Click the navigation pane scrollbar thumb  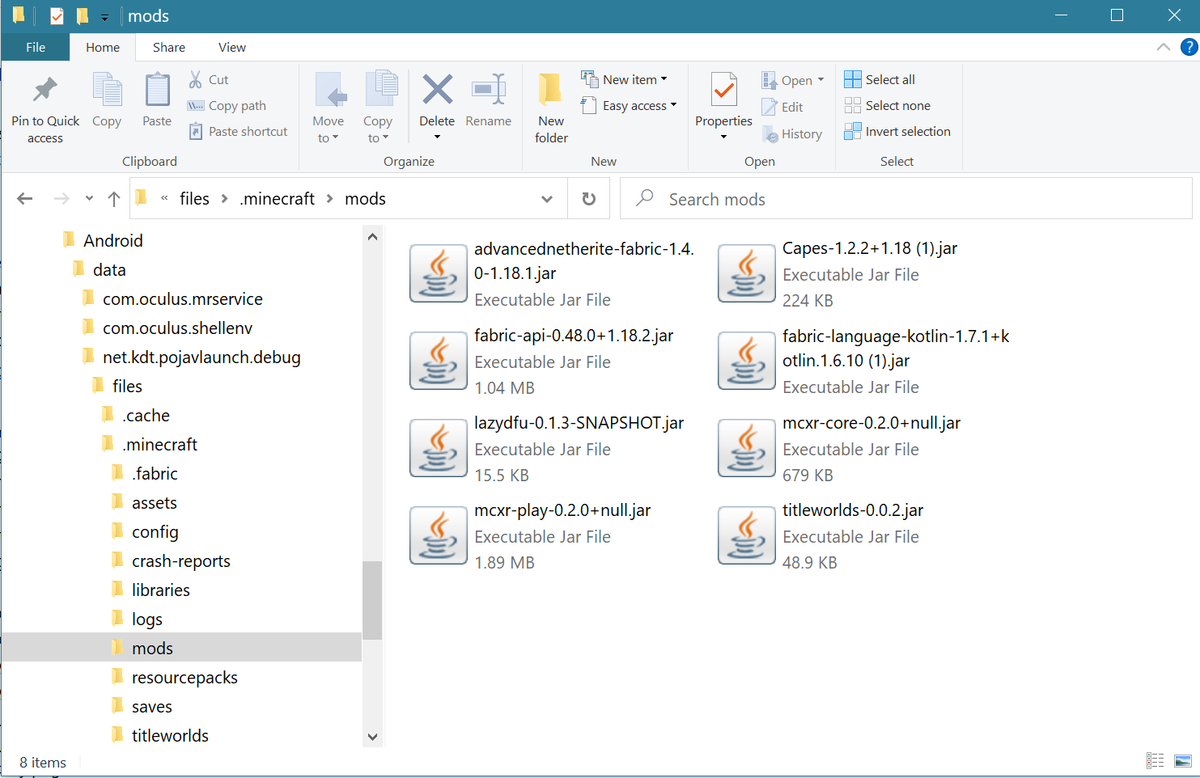[x=372, y=599]
